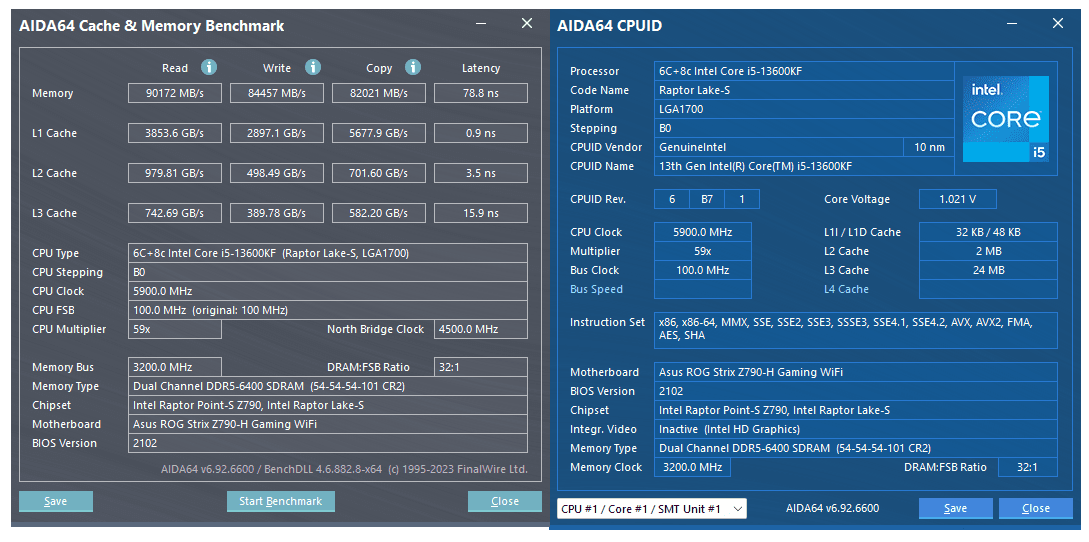Viewport: 1089px width, 542px height.
Task: Click the info icon next to Write
Action: (x=313, y=67)
